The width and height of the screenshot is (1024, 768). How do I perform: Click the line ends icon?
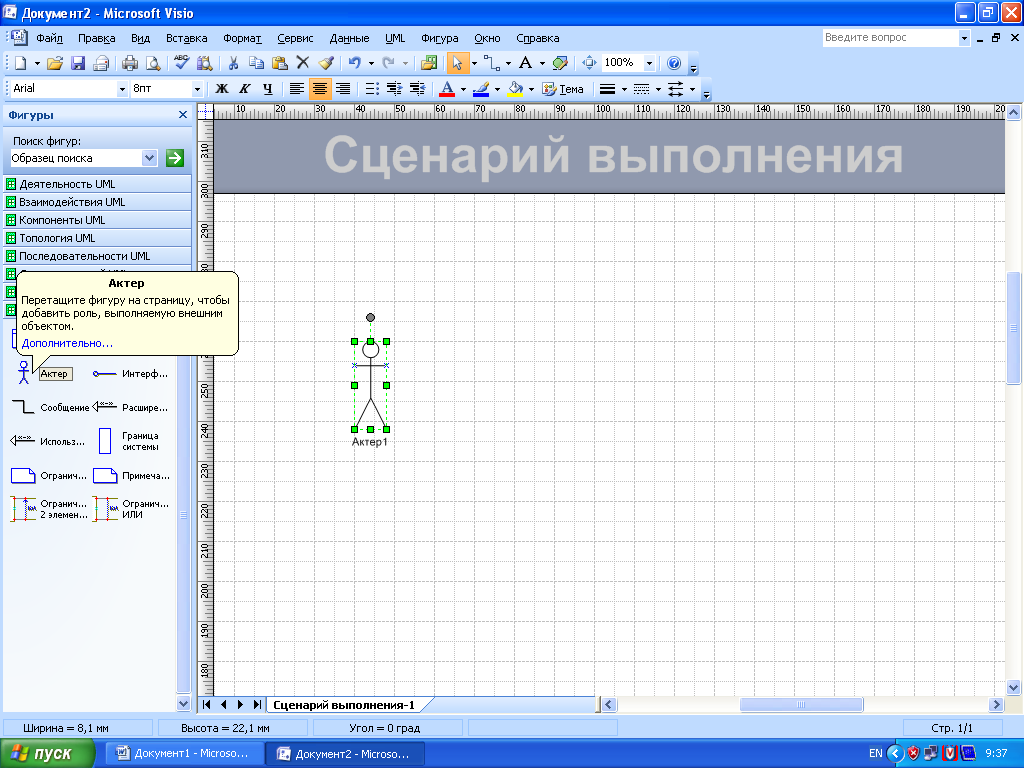(x=676, y=89)
